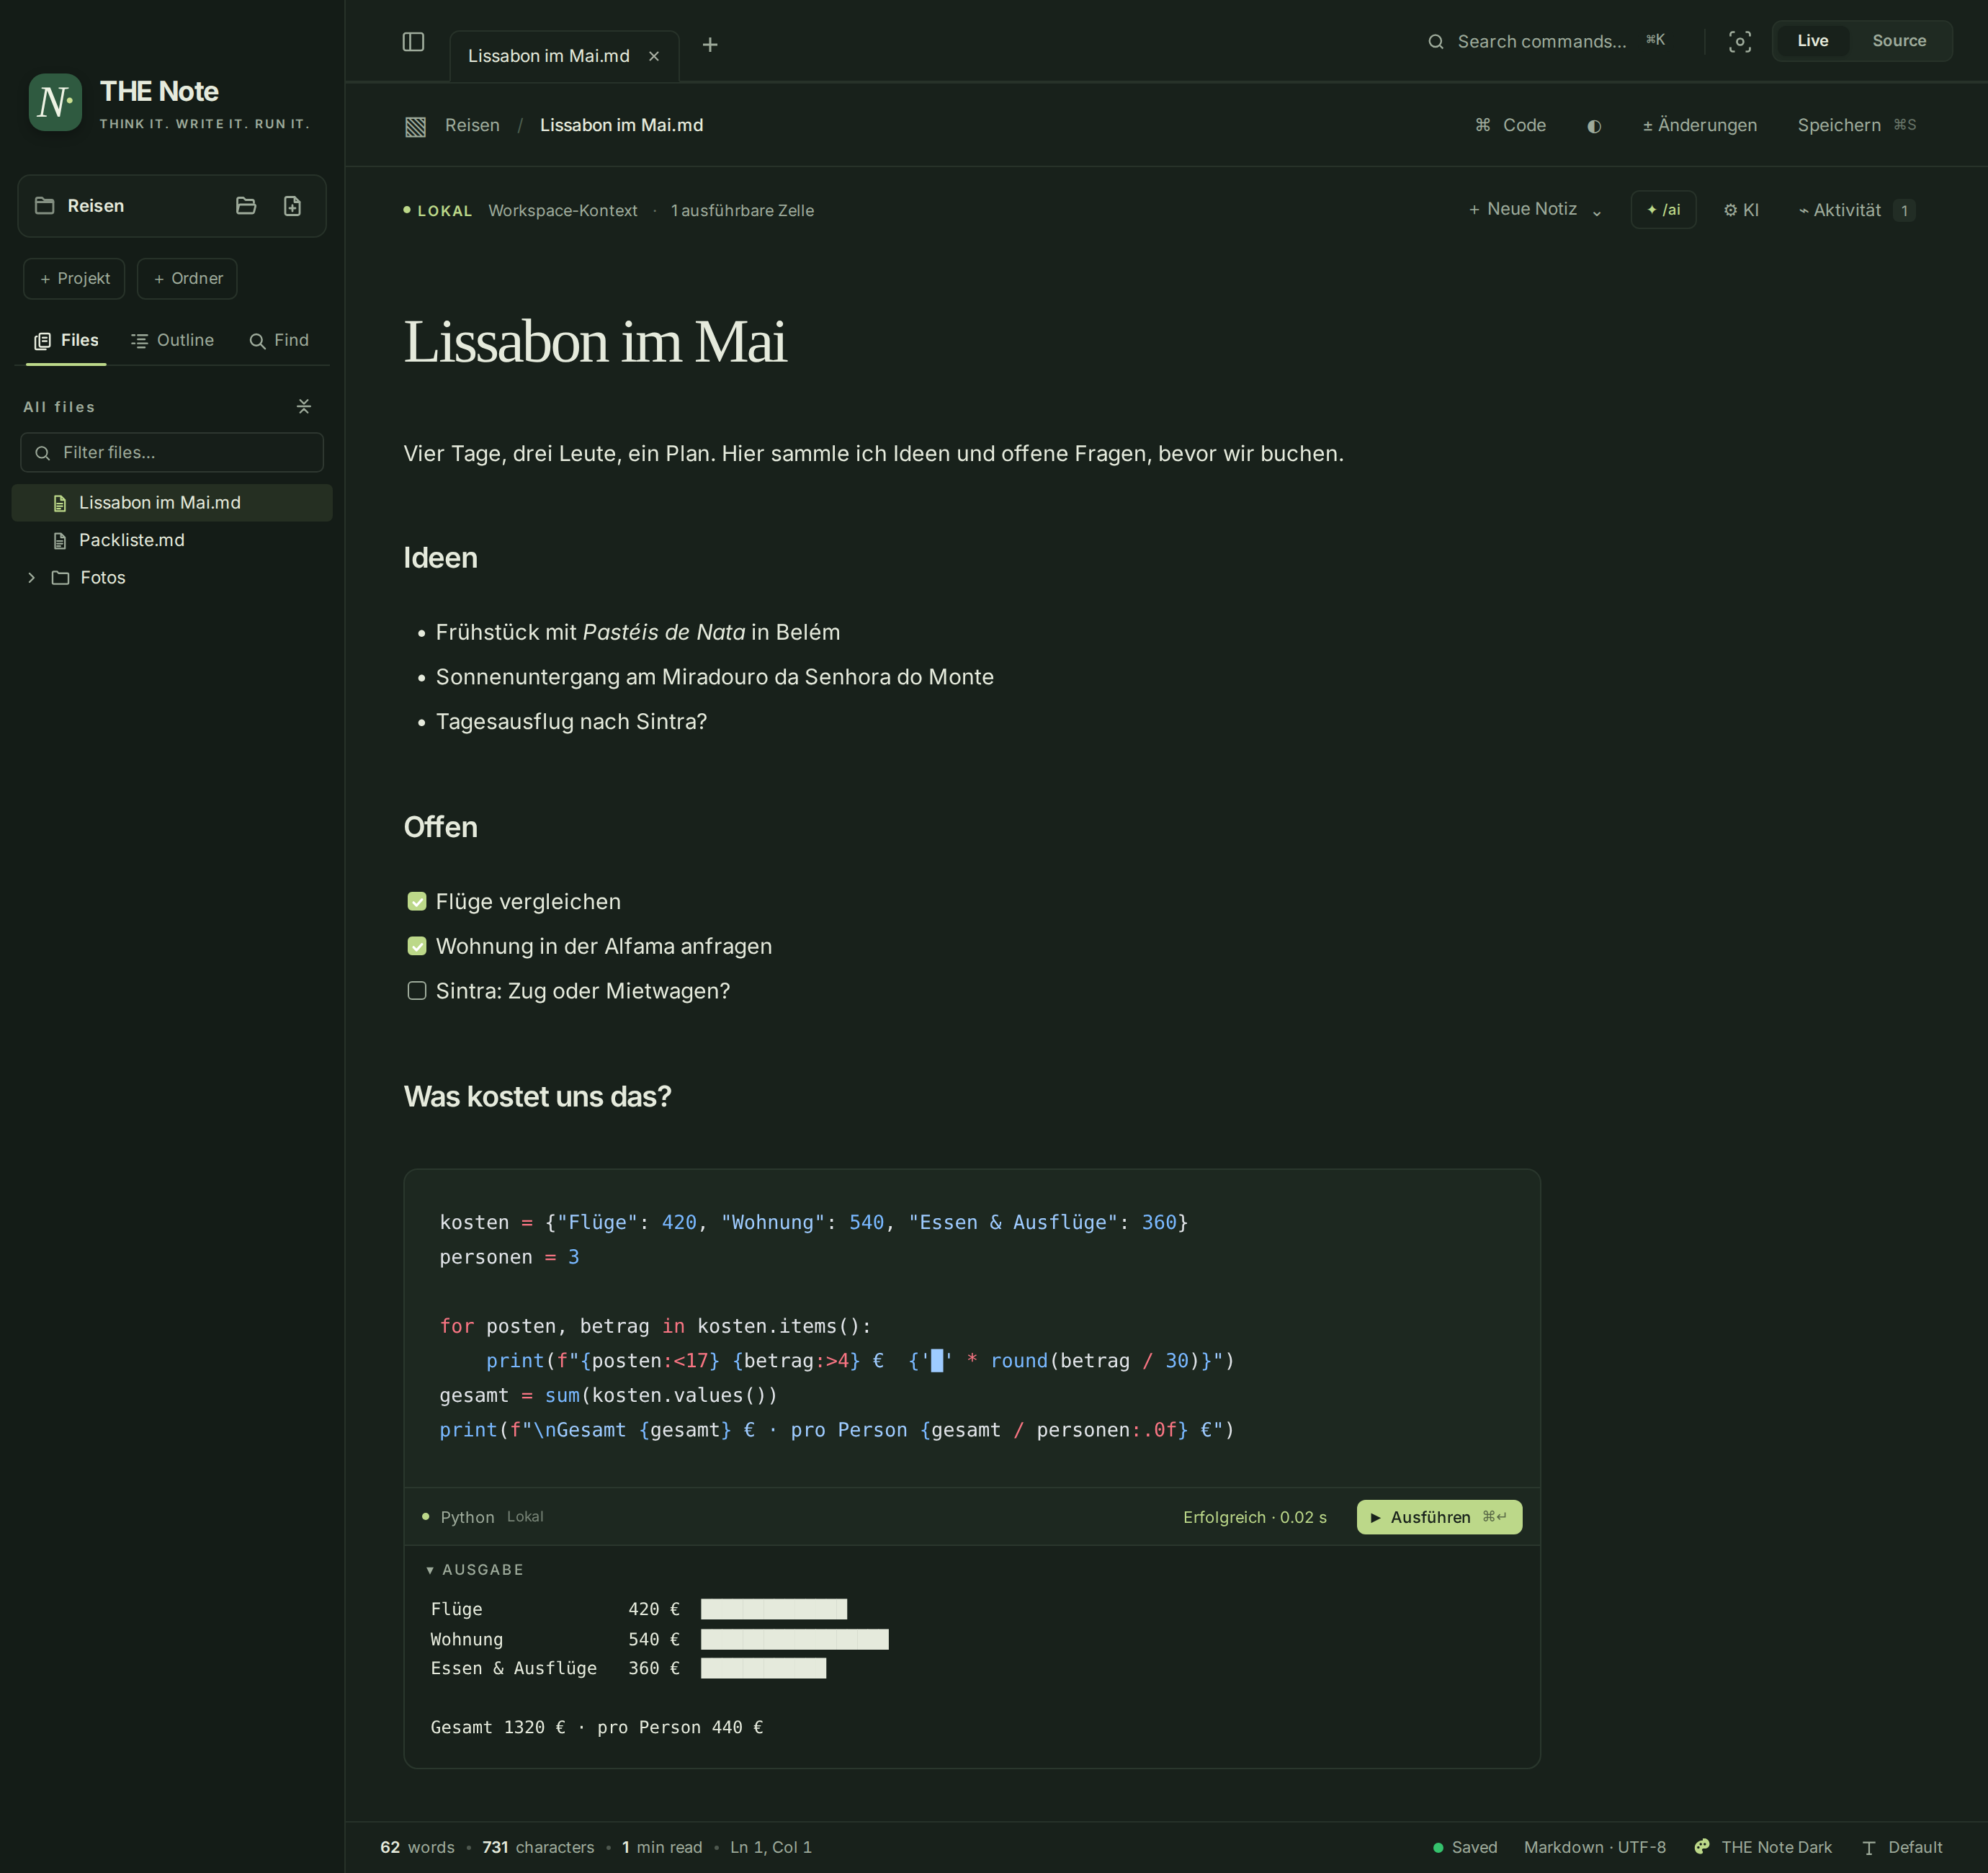Click Search commands field
1988x1873 pixels.
1546,41
